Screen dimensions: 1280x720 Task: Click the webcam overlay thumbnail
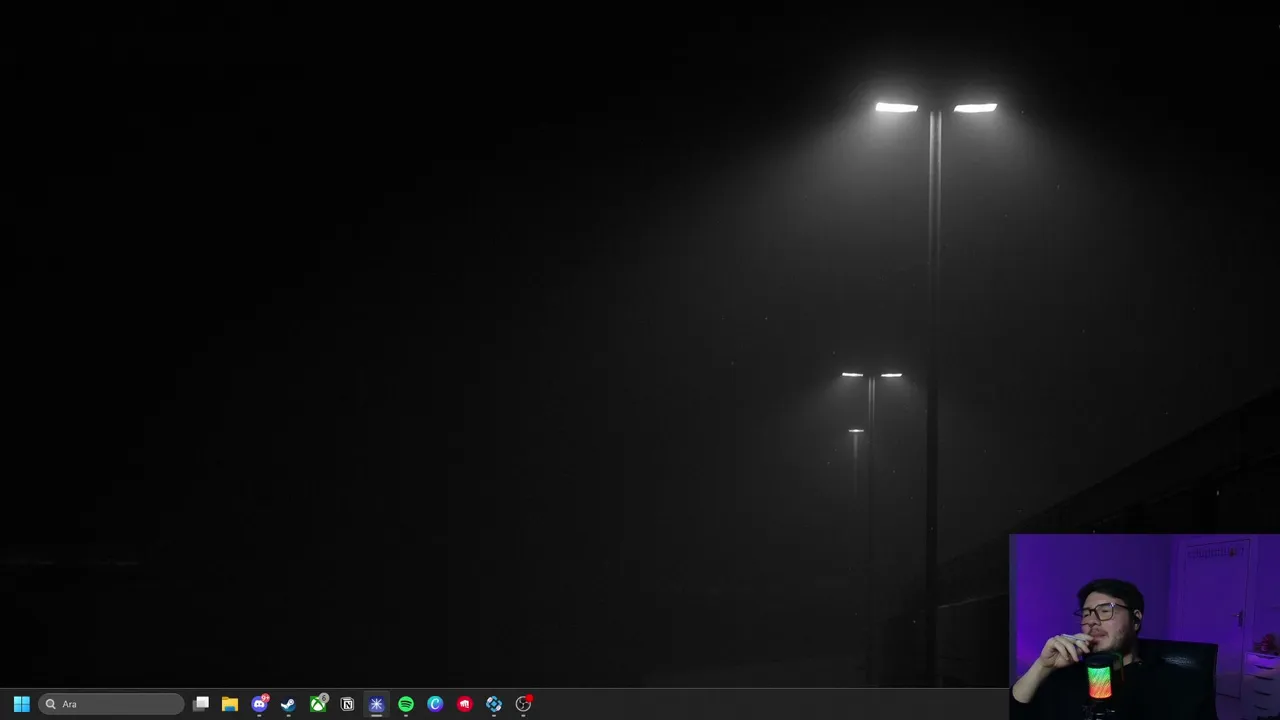pos(1144,627)
